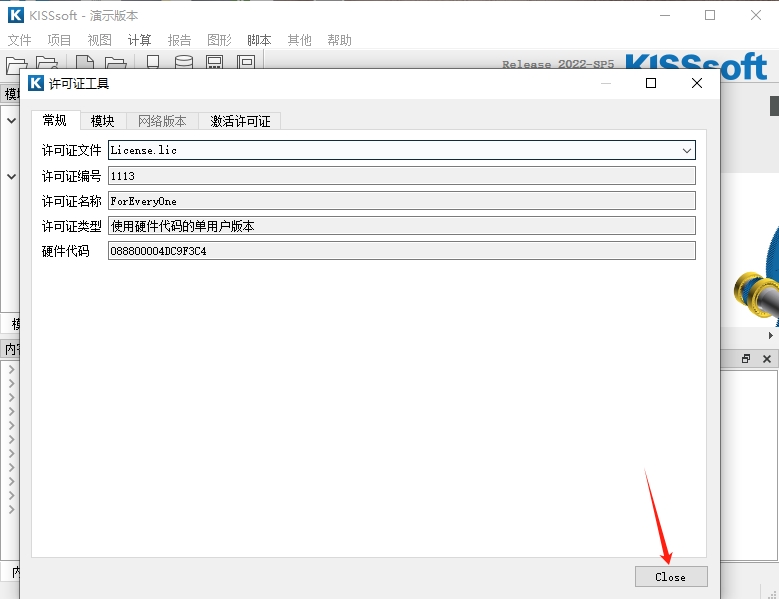The image size is (779, 599).
Task: Close the KISSsoft main window
Action: click(x=756, y=15)
